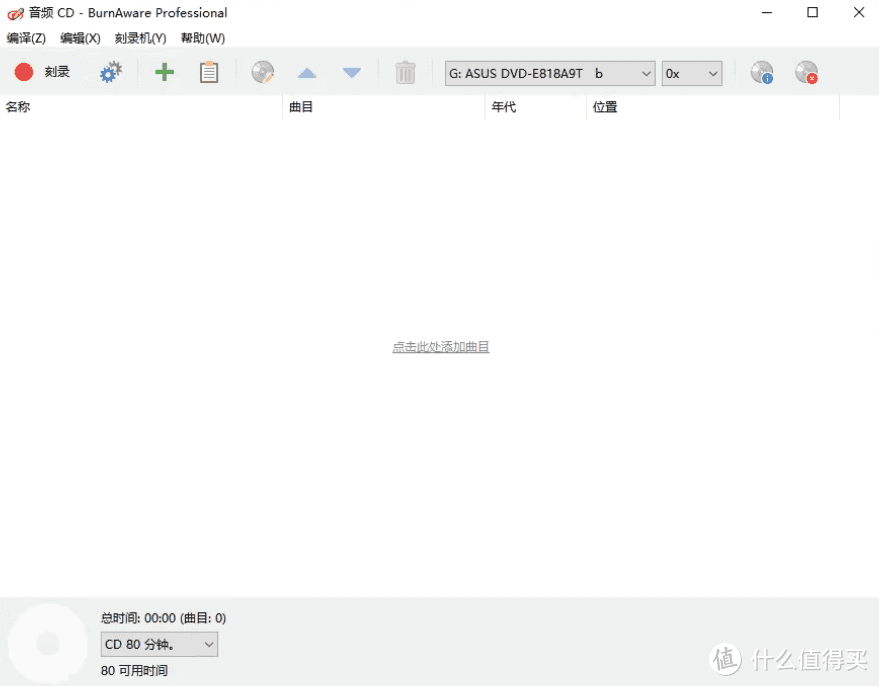Open the CD 80 分钟 disc size dropdown
This screenshot has width=879, height=686.
[x=159, y=645]
